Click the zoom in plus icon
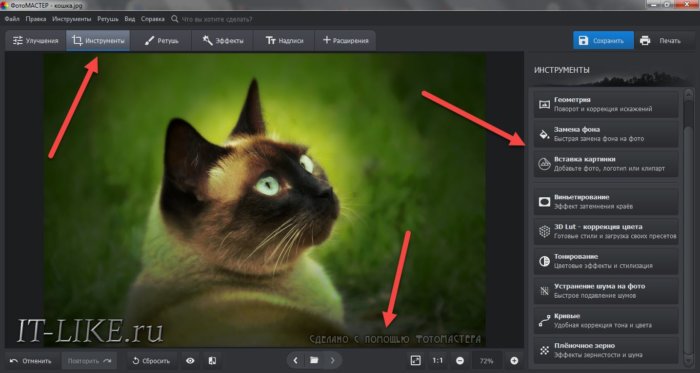Screen dimensions: 700x373 pyautogui.click(x=514, y=361)
